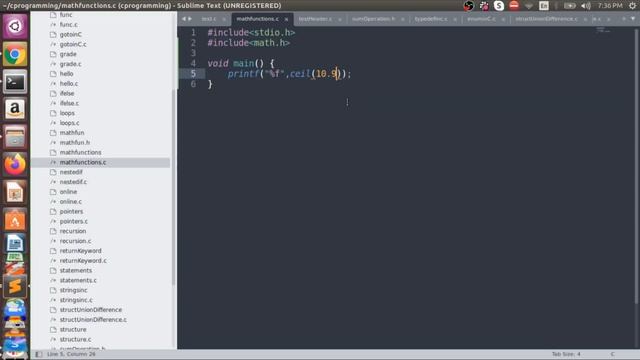The height and width of the screenshot is (360, 640).
Task: Open the Terminal from the dock
Action: pos(15,82)
